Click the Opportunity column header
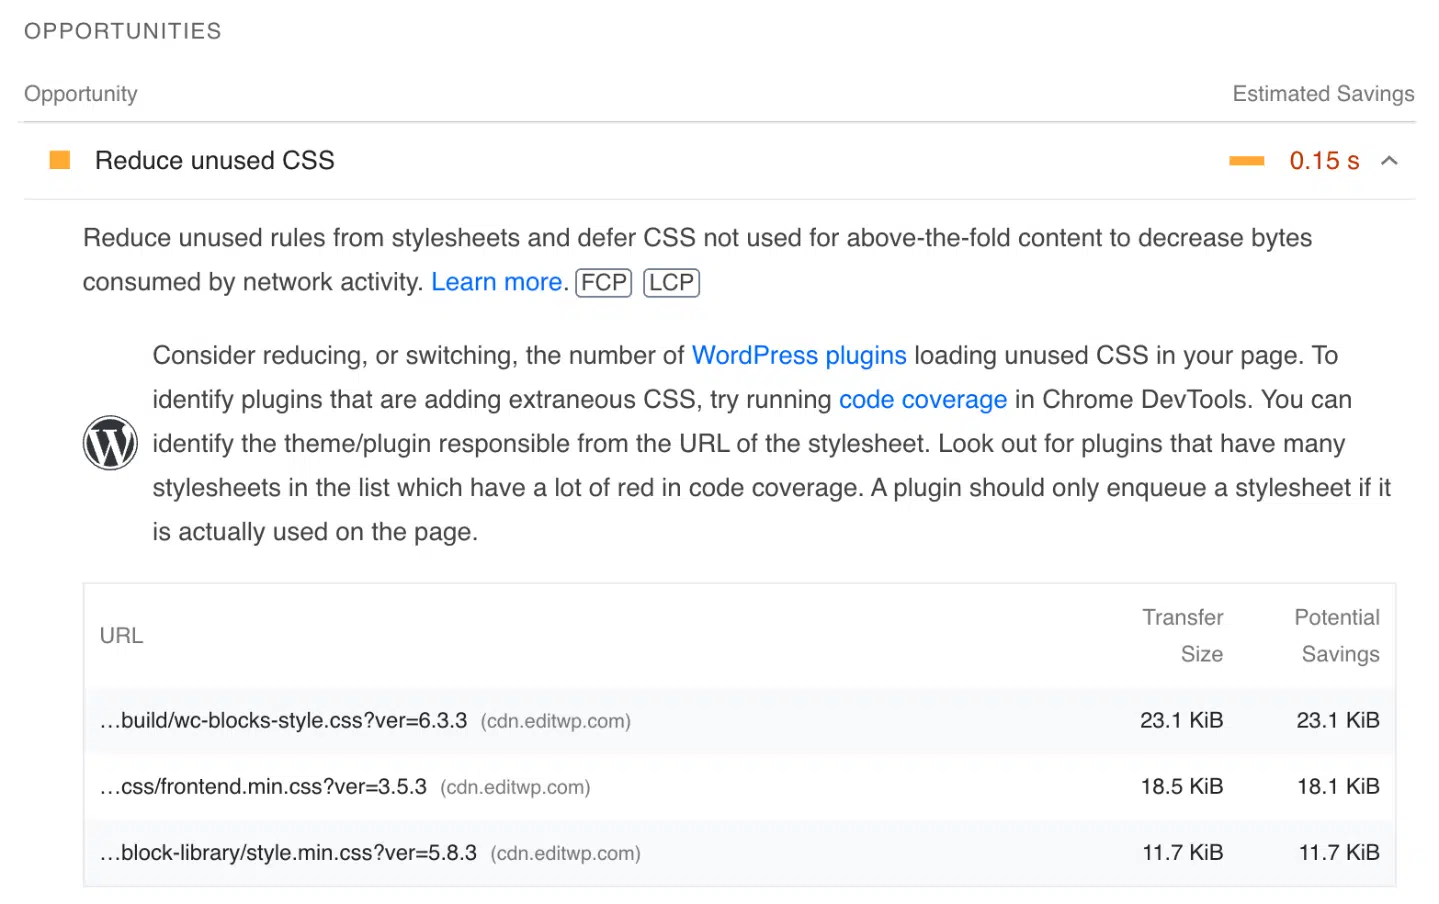 pyautogui.click(x=81, y=94)
